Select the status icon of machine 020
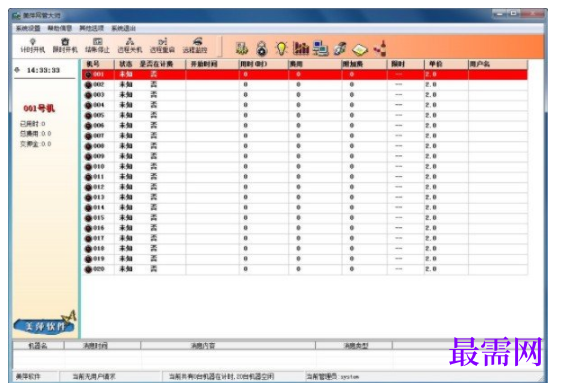 coord(88,270)
